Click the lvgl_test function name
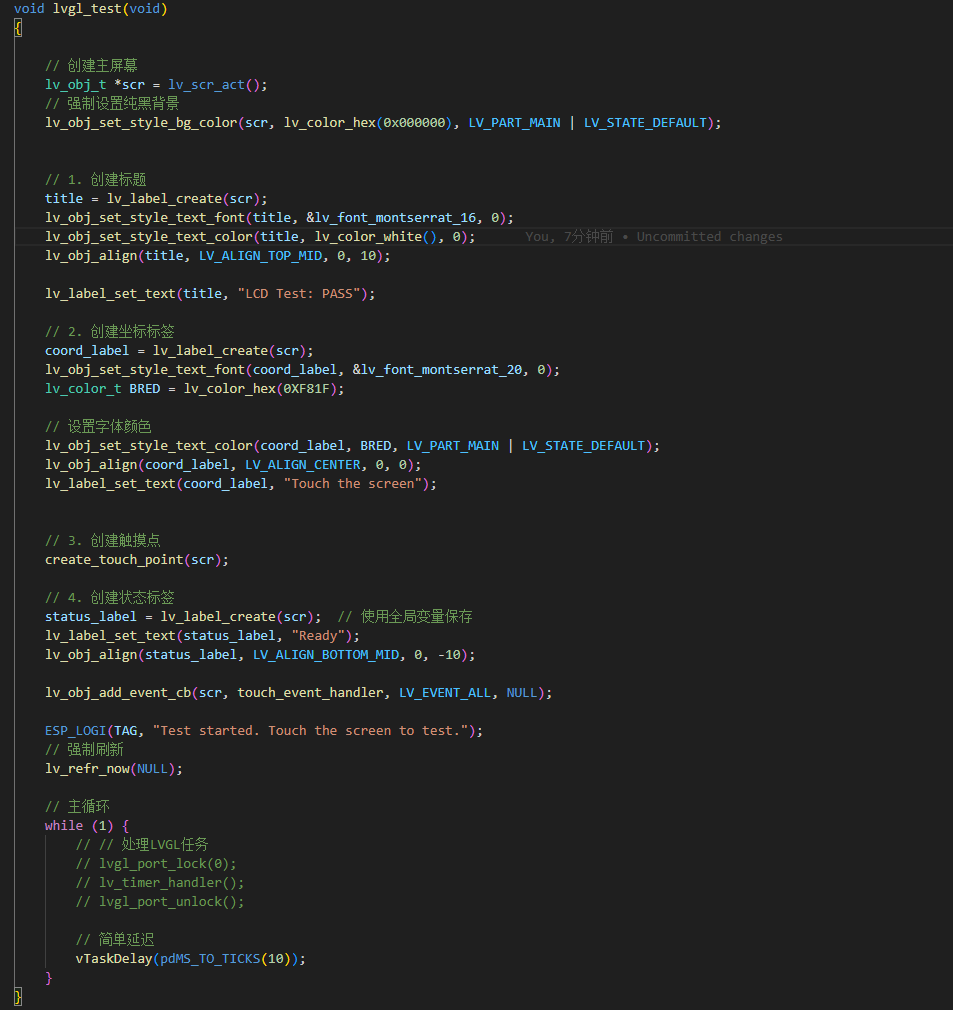953x1010 pixels. [x=88, y=9]
